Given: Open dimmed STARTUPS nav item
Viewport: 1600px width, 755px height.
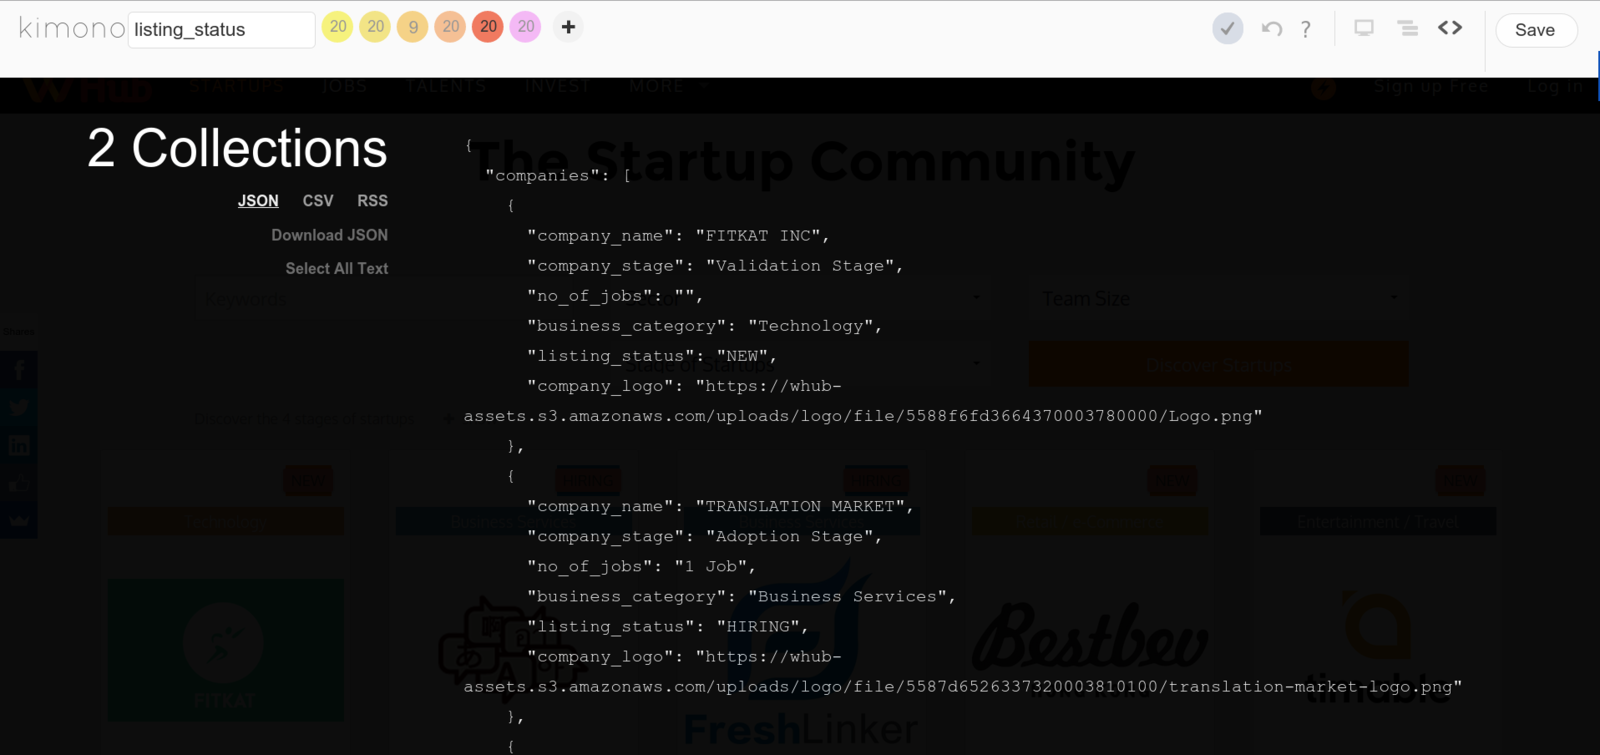Looking at the screenshot, I should pos(238,87).
